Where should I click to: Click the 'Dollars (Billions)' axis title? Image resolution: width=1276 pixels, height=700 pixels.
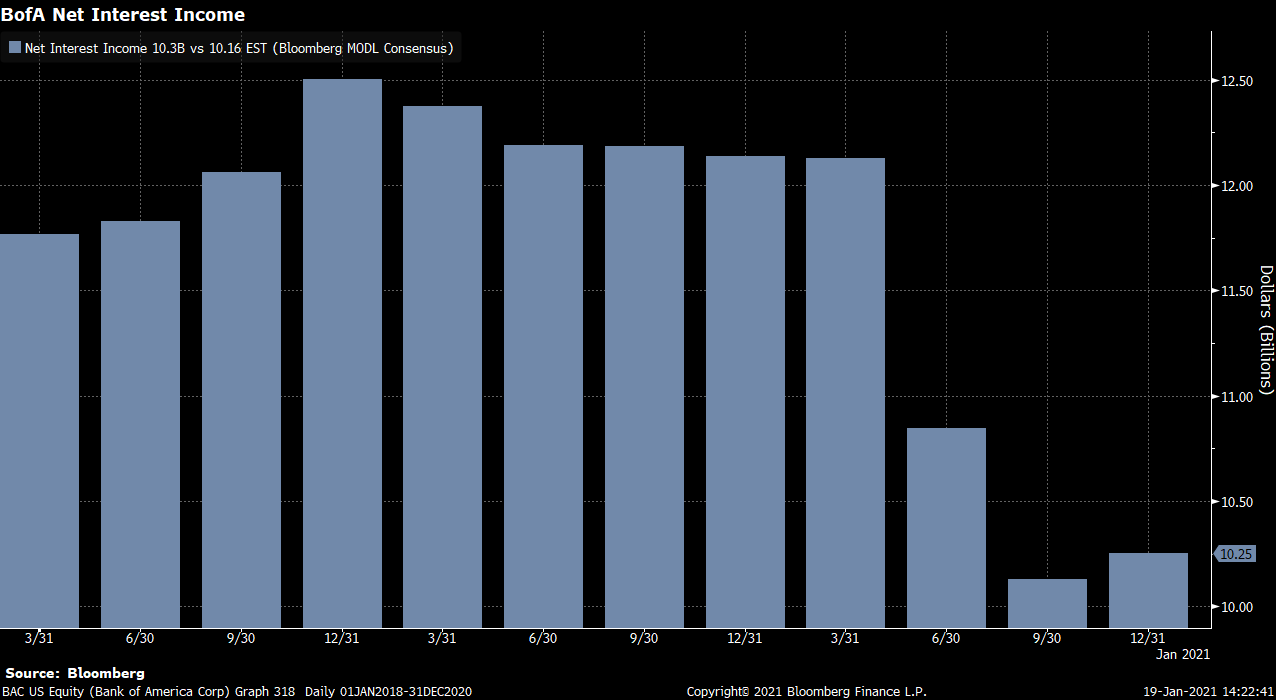click(1266, 329)
